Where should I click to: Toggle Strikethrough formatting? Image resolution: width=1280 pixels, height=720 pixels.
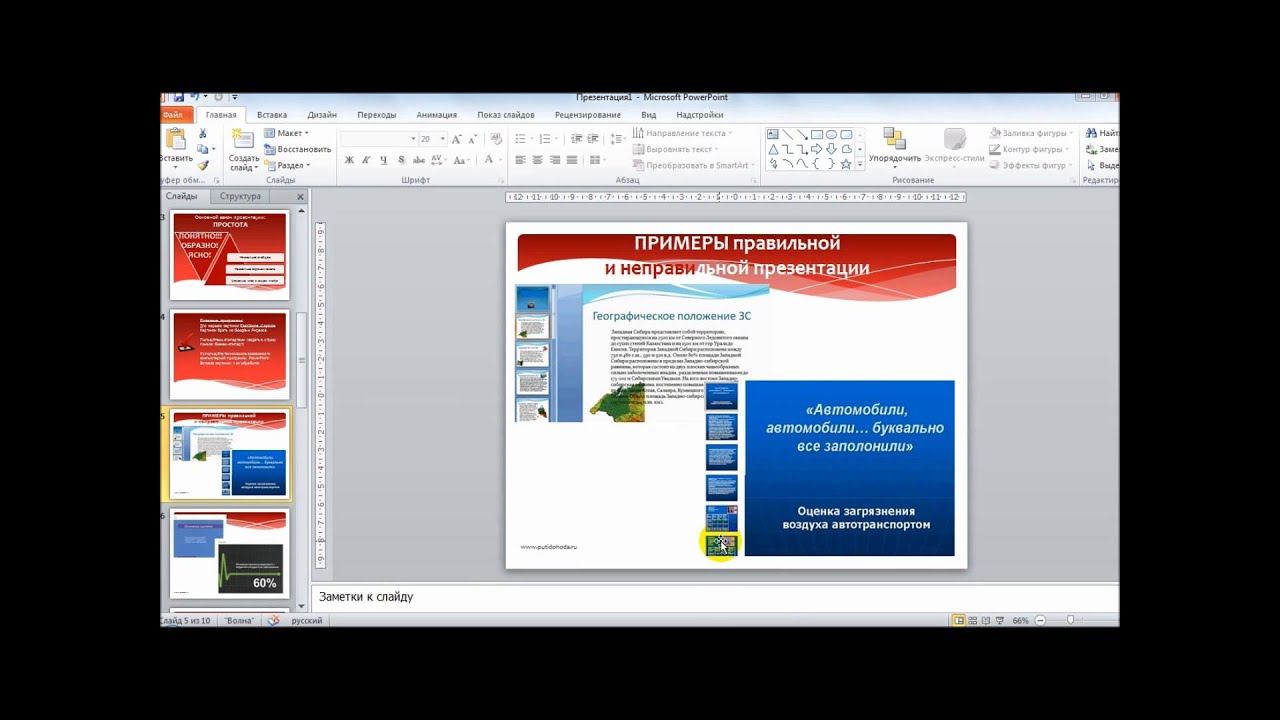click(x=419, y=160)
